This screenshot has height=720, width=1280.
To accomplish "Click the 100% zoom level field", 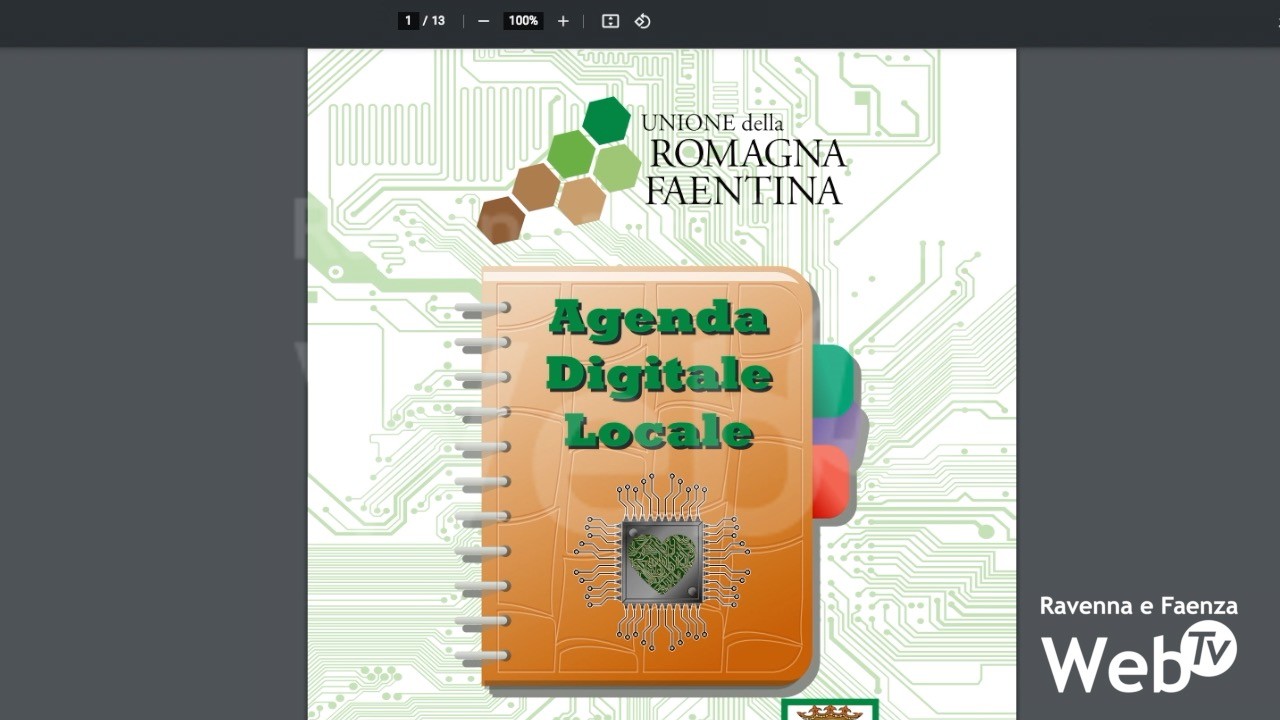I will [523, 21].
